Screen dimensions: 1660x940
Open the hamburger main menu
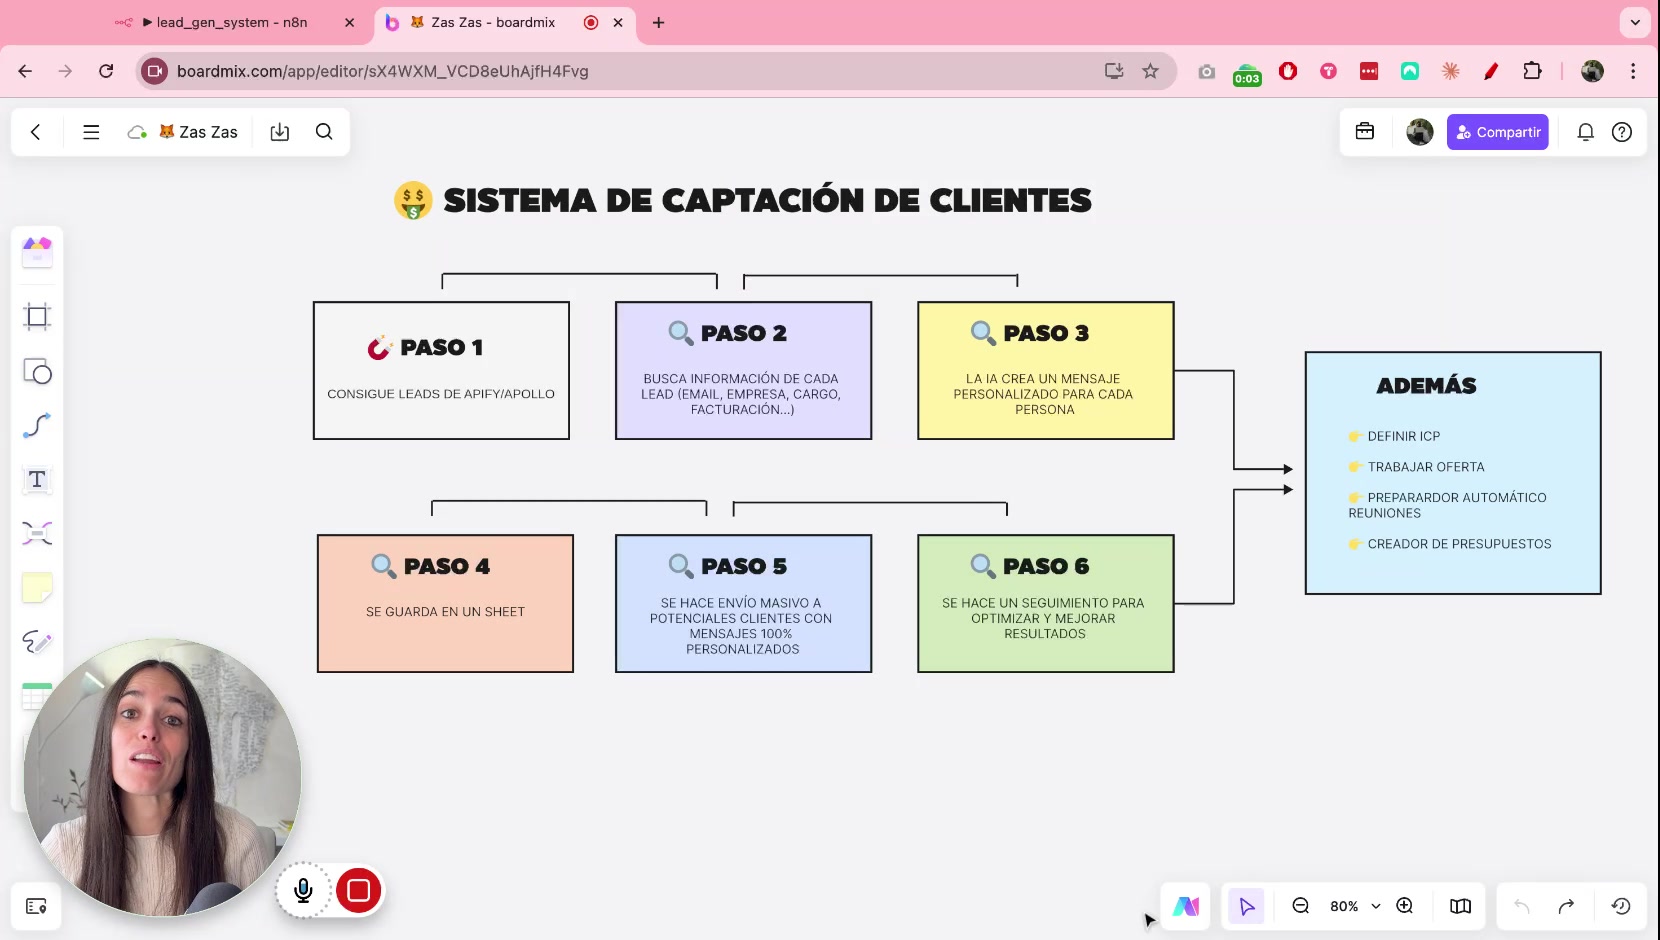click(91, 132)
